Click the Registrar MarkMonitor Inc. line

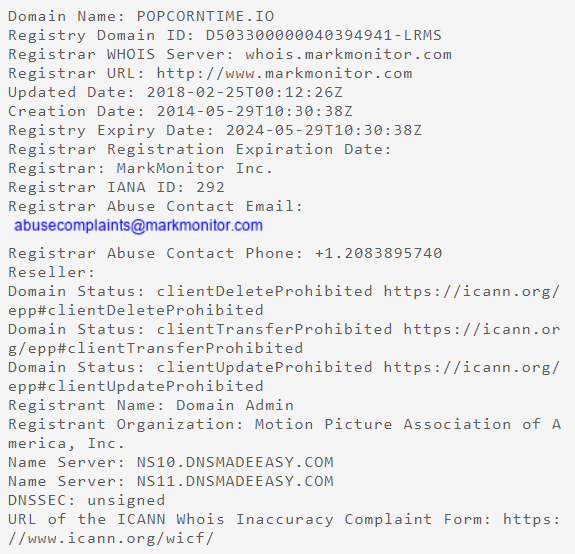coord(140,169)
